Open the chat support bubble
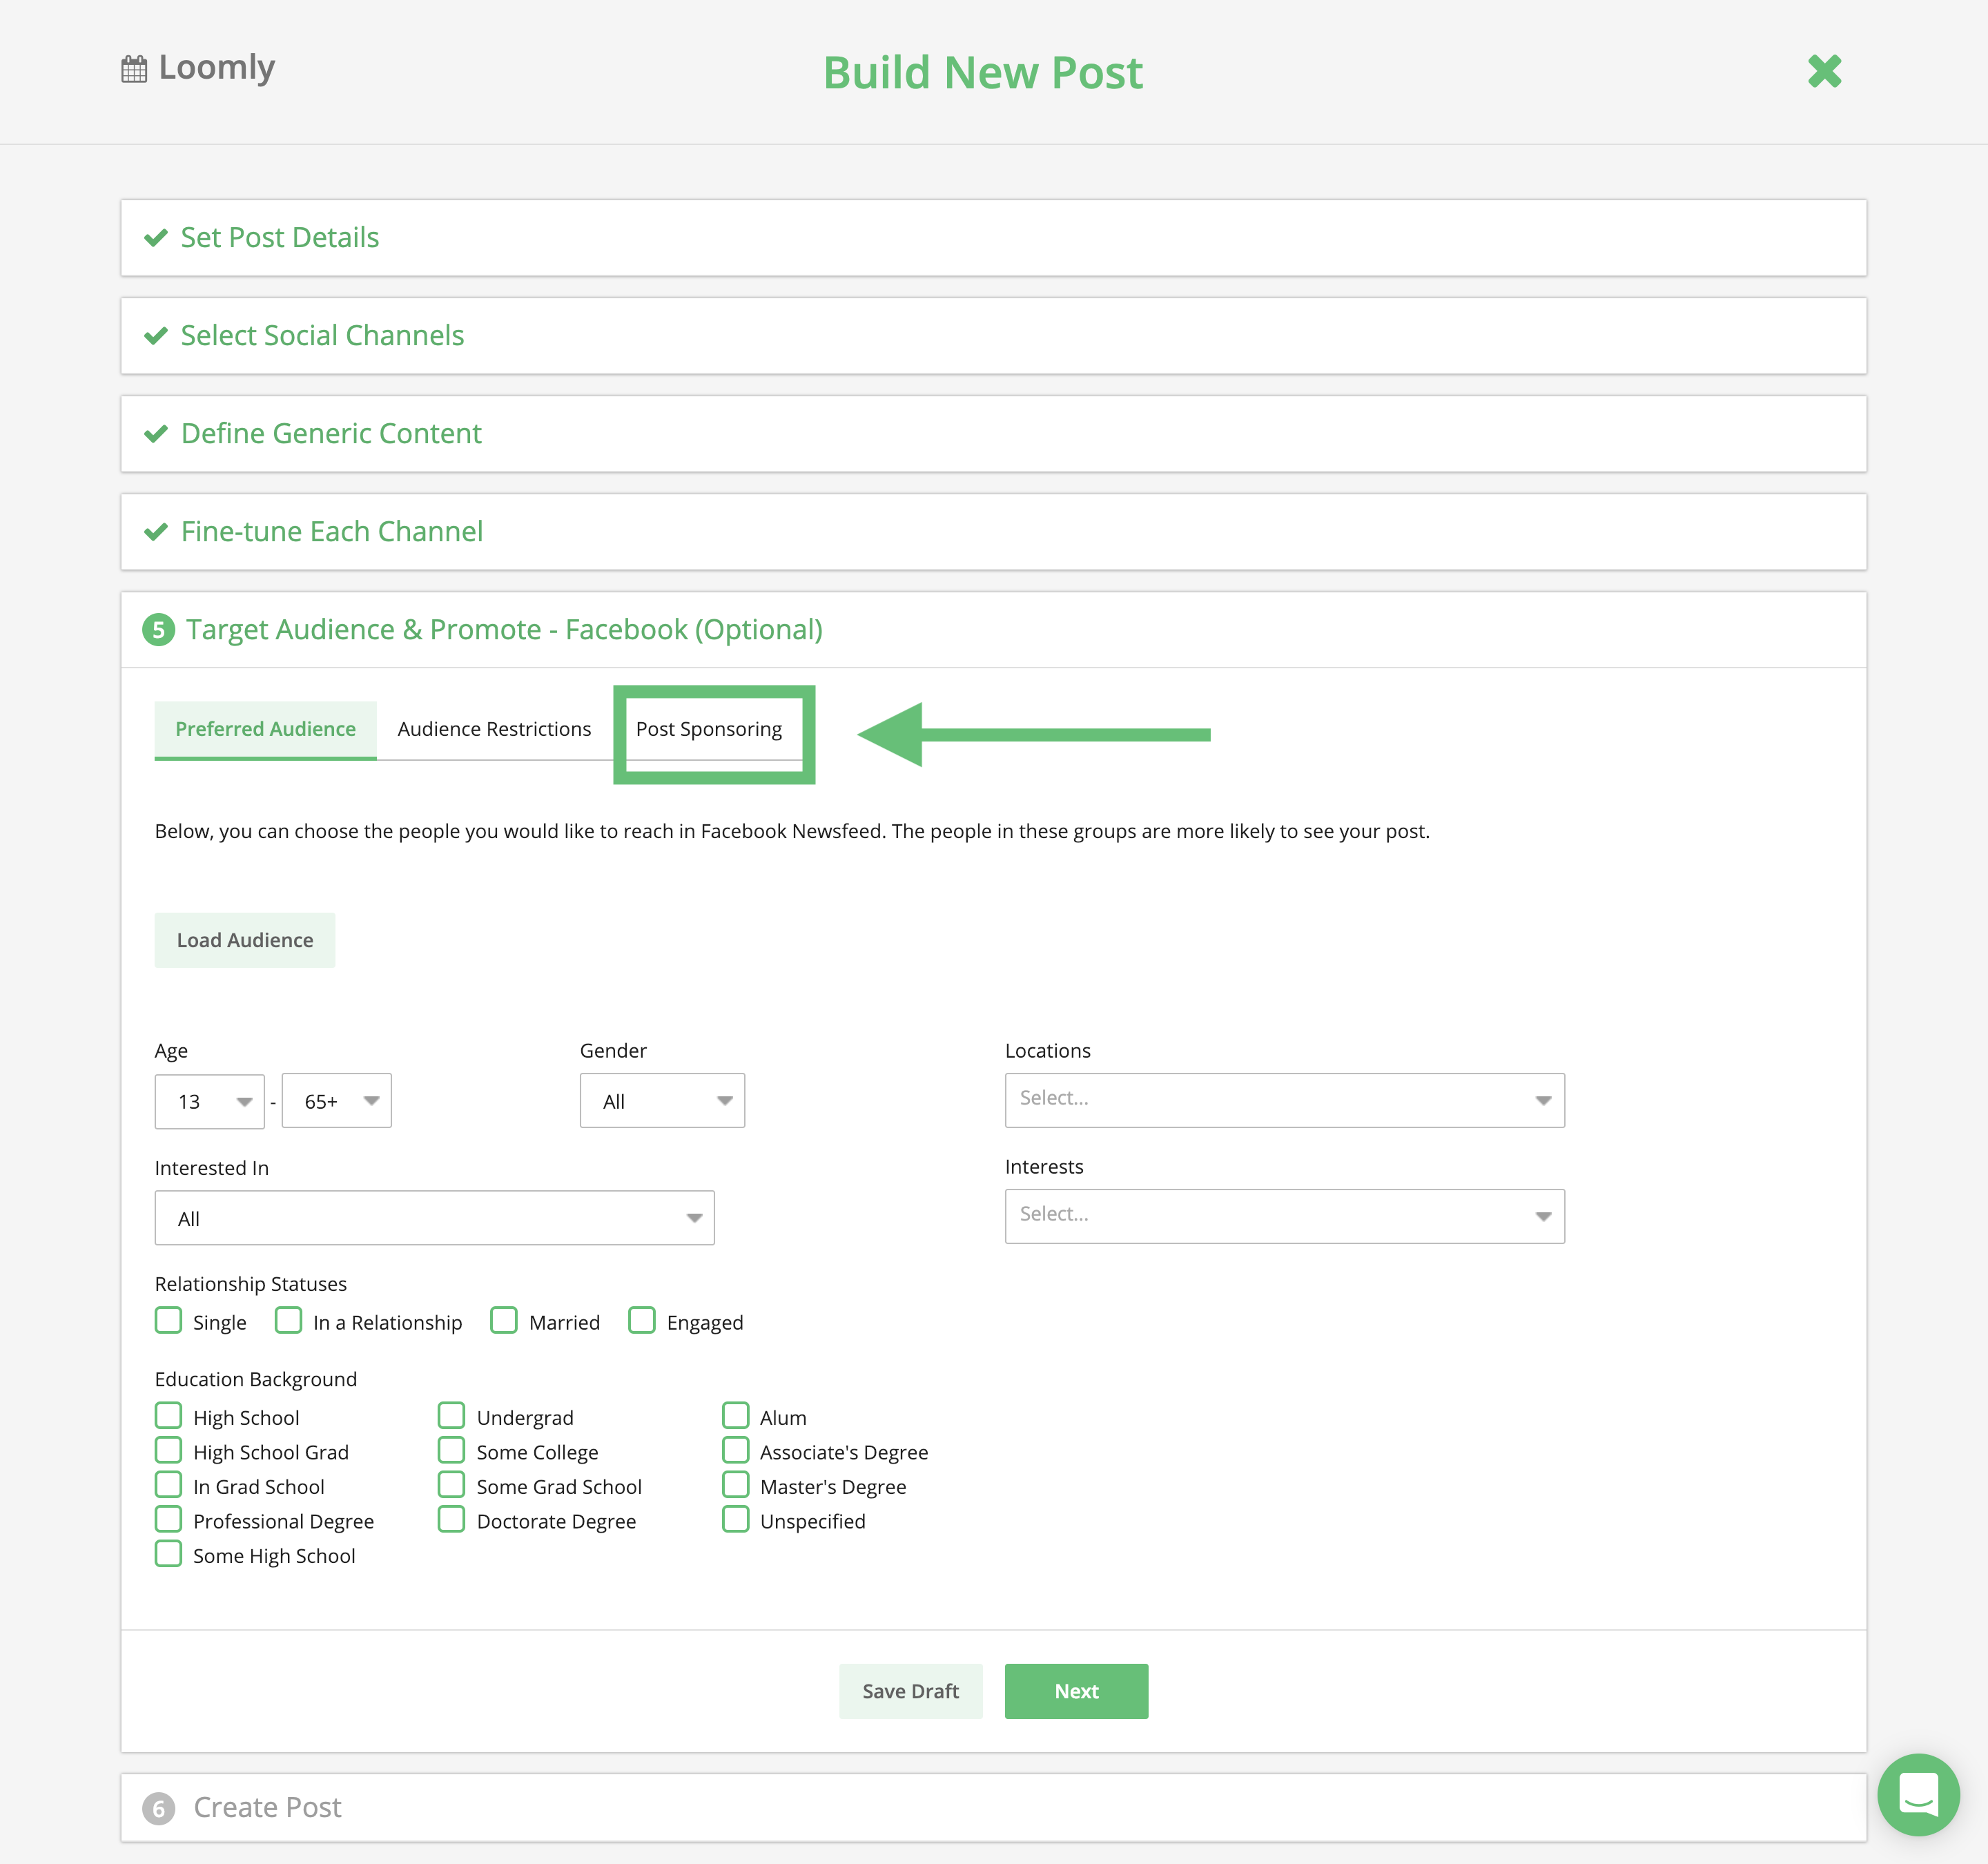 (x=1918, y=1794)
